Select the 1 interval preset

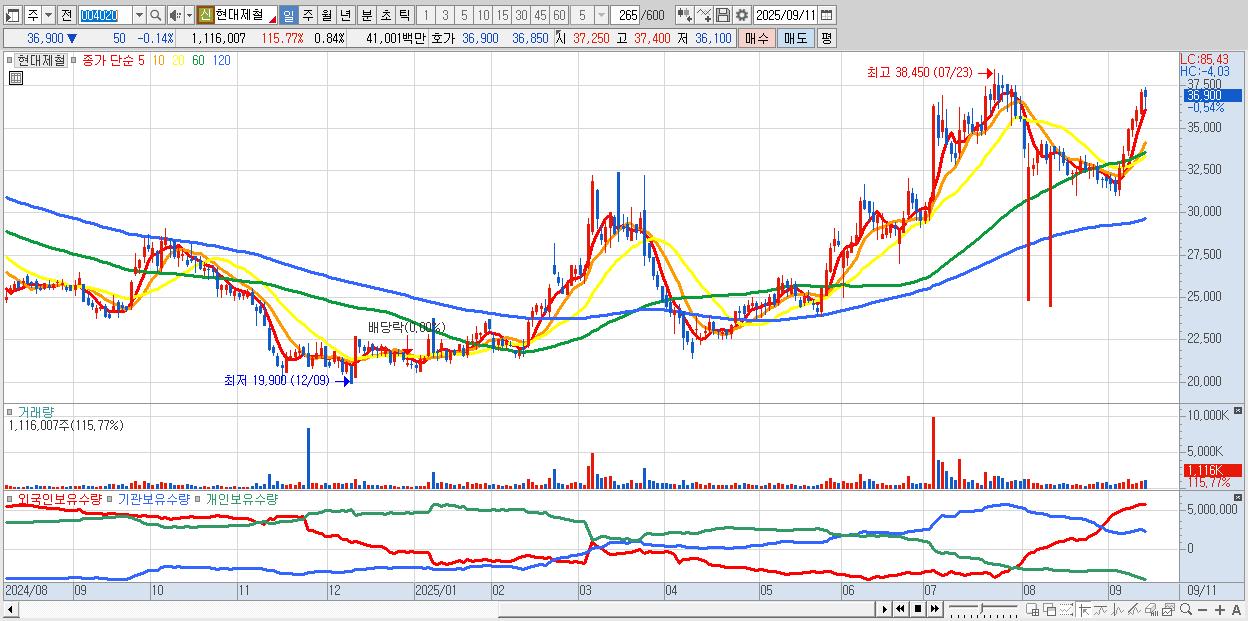[x=425, y=15]
